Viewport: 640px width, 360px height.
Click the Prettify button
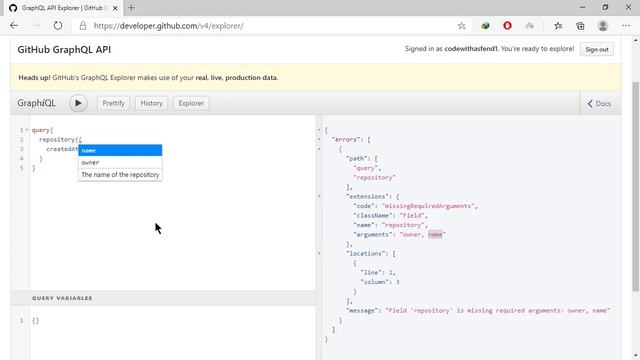pyautogui.click(x=113, y=103)
